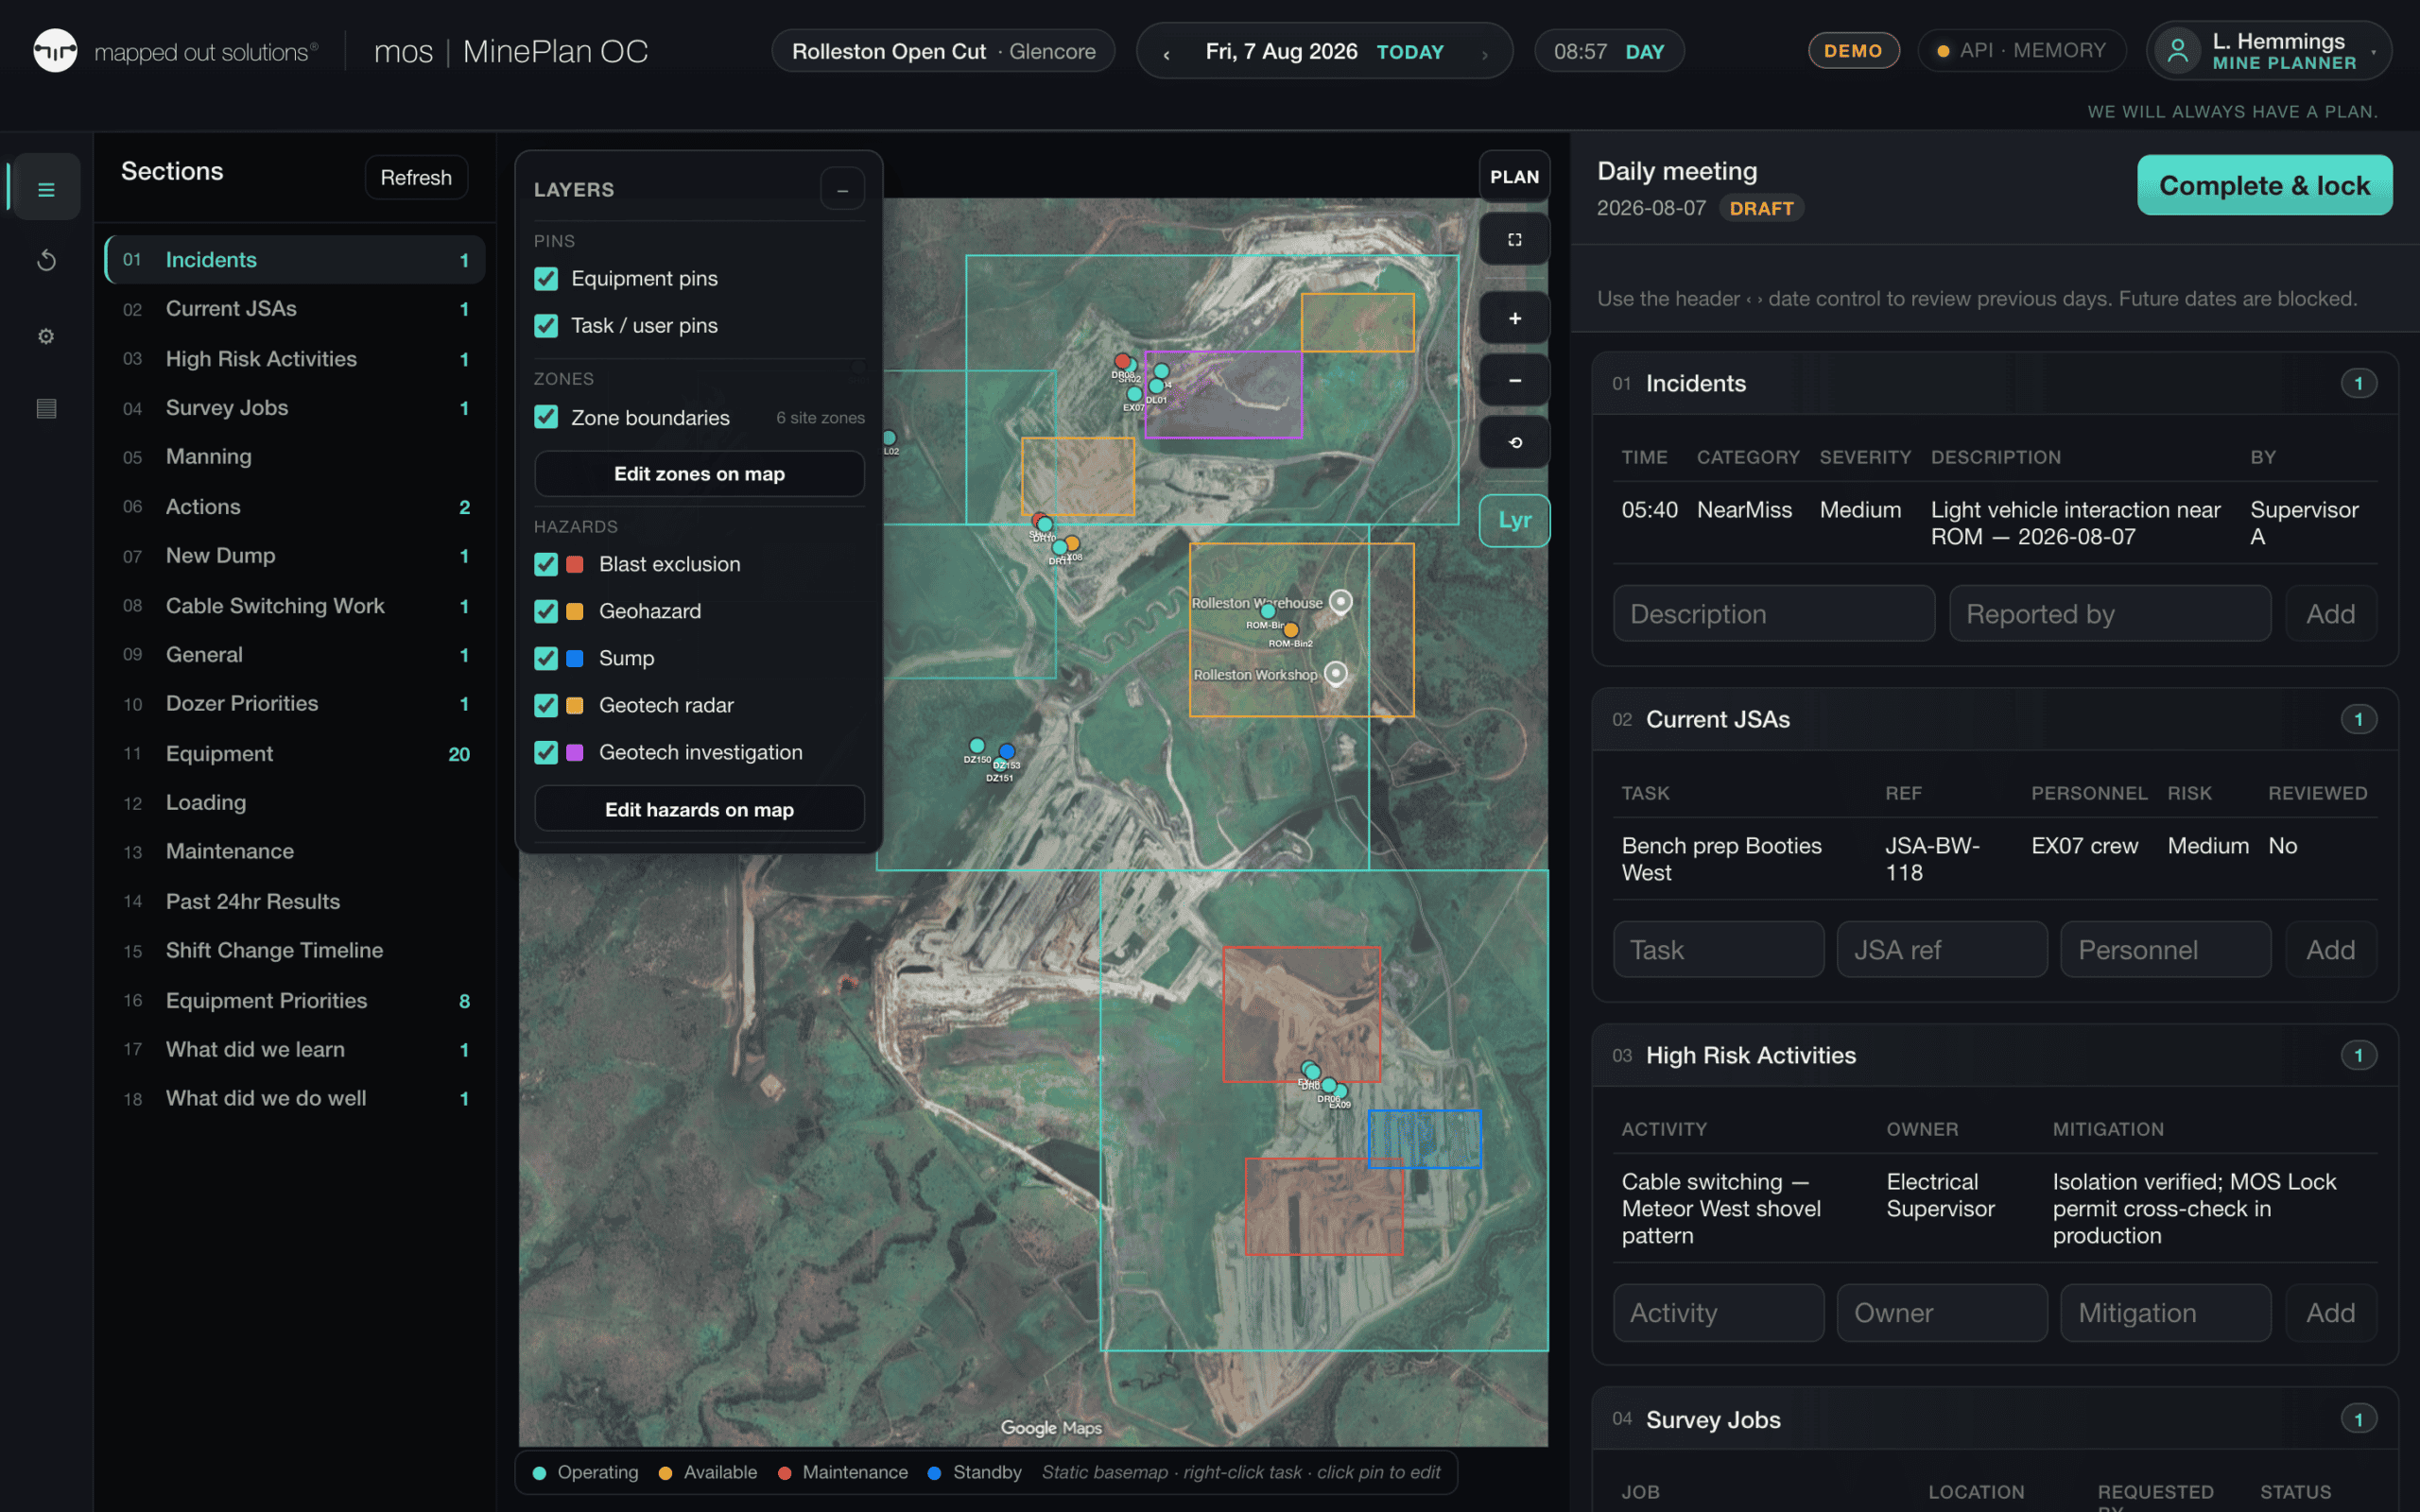Viewport: 2420px width, 1512px height.
Task: Open L. Hemmings user dropdown
Action: tap(2269, 51)
